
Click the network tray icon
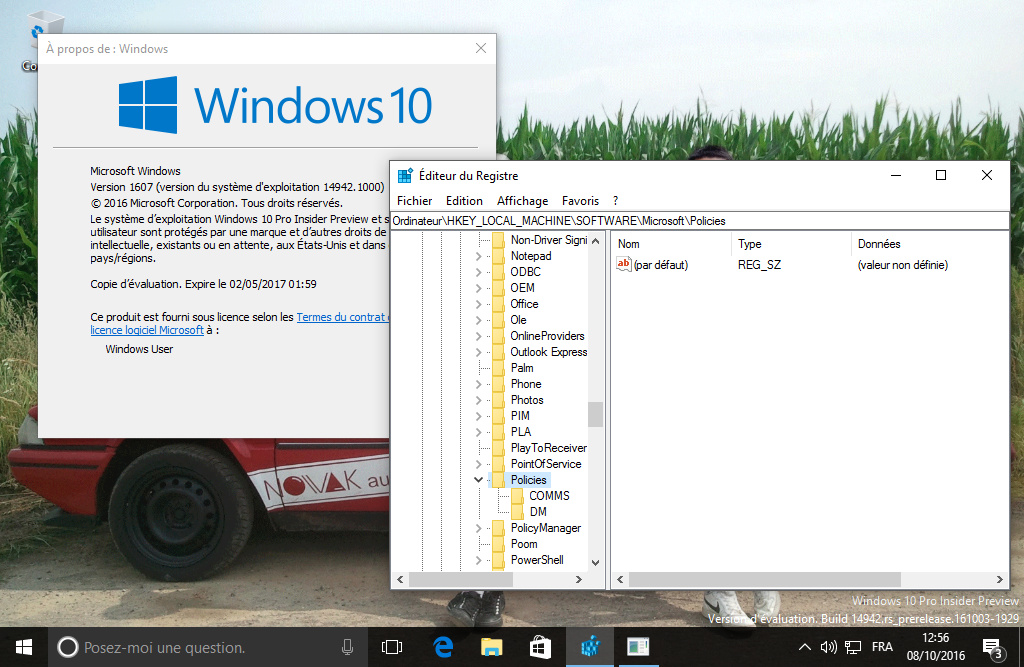[853, 647]
